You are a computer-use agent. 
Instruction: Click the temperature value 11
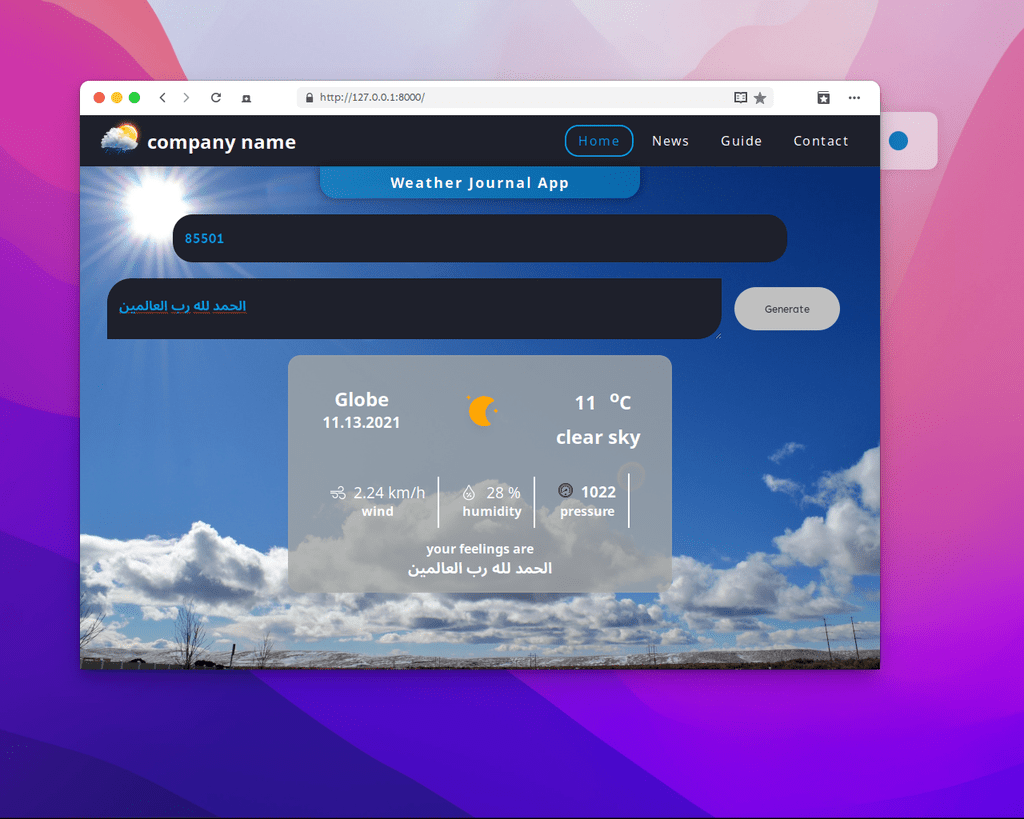point(585,403)
